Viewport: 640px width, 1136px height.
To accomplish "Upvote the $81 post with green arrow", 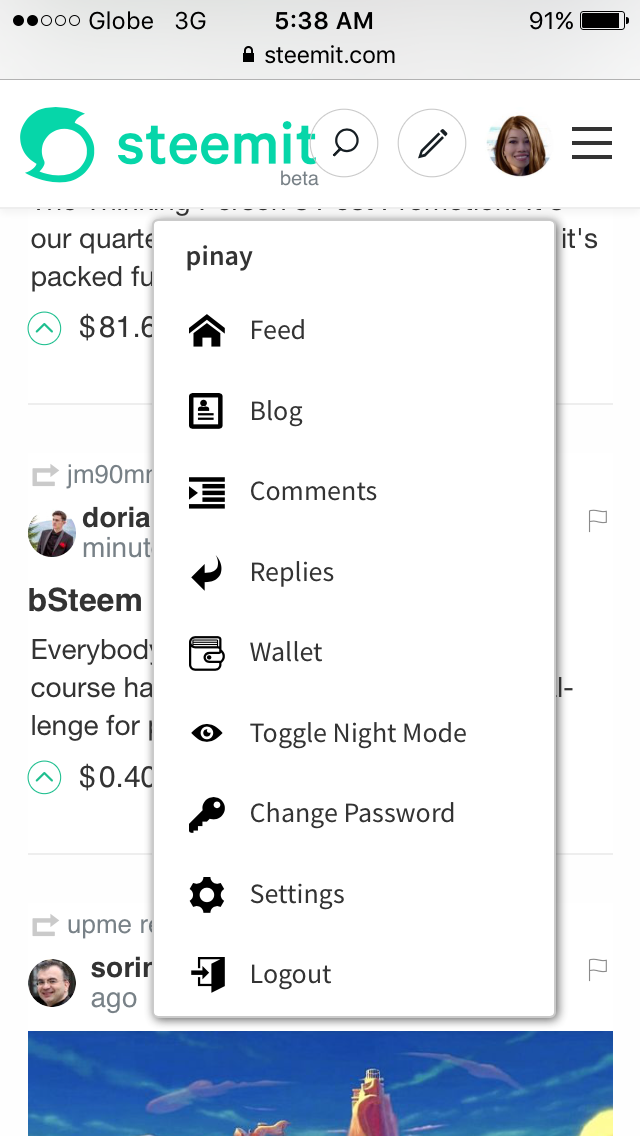I will click(x=44, y=328).
